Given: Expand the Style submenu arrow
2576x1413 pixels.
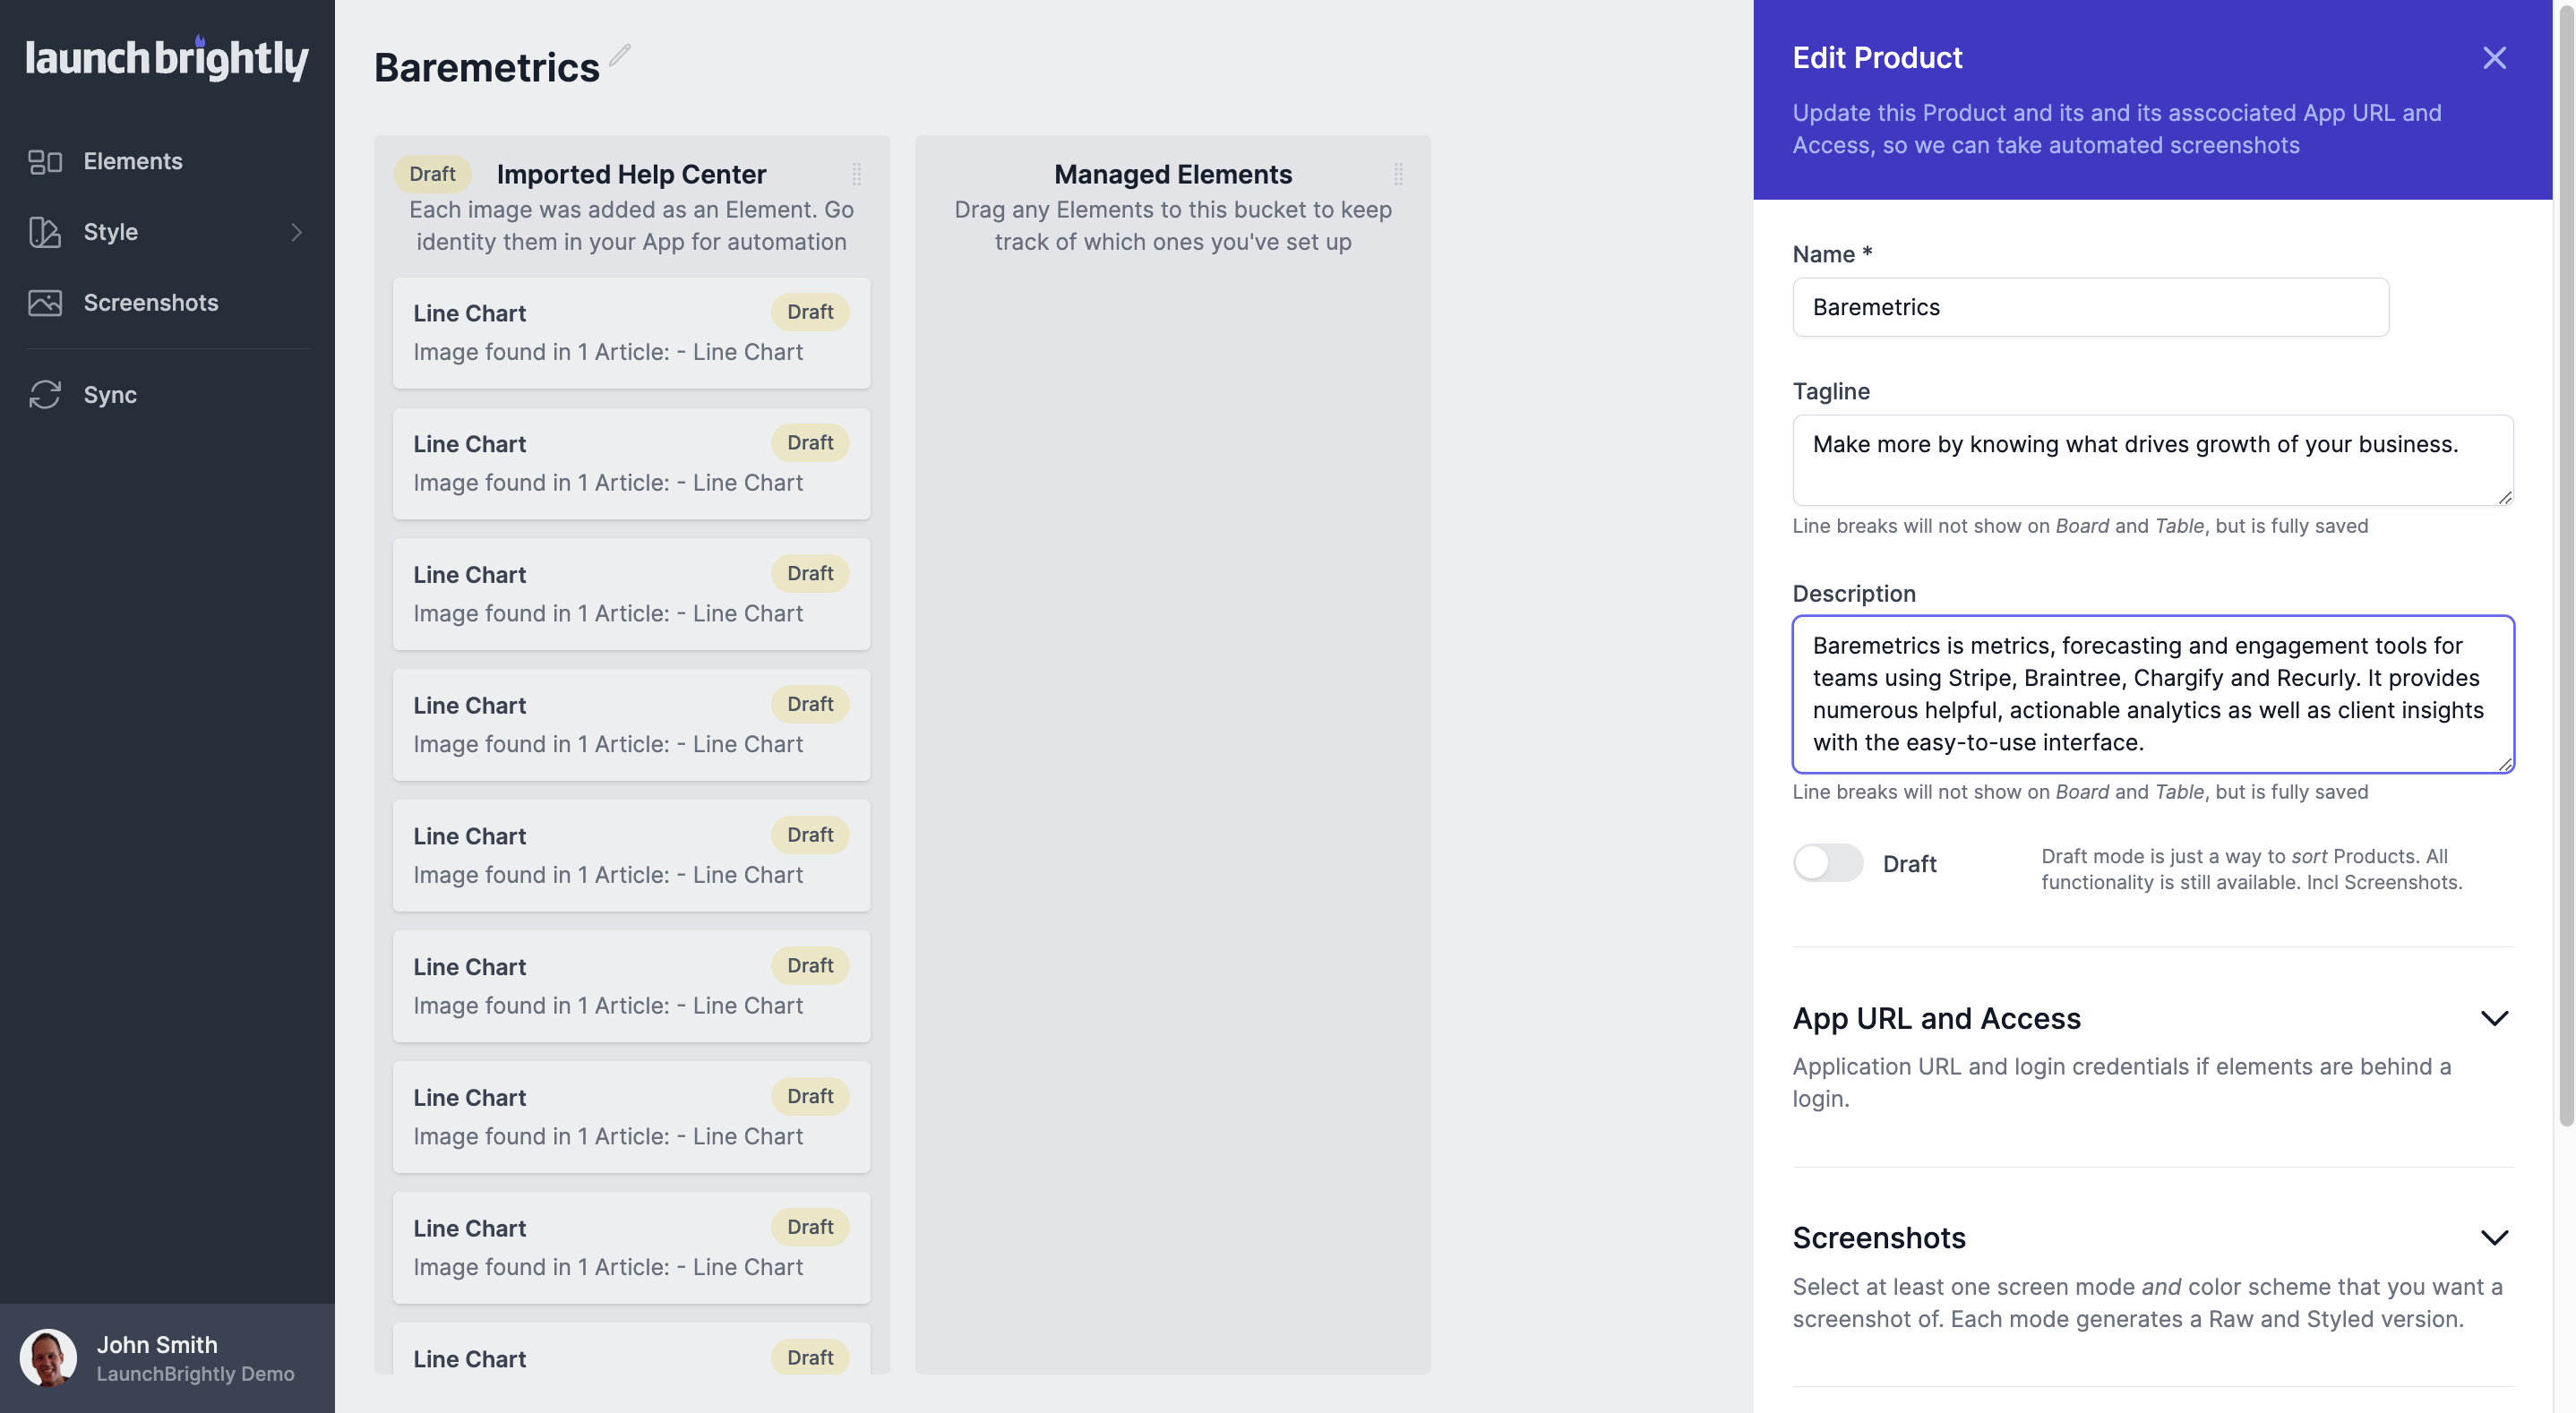Looking at the screenshot, I should [x=296, y=232].
